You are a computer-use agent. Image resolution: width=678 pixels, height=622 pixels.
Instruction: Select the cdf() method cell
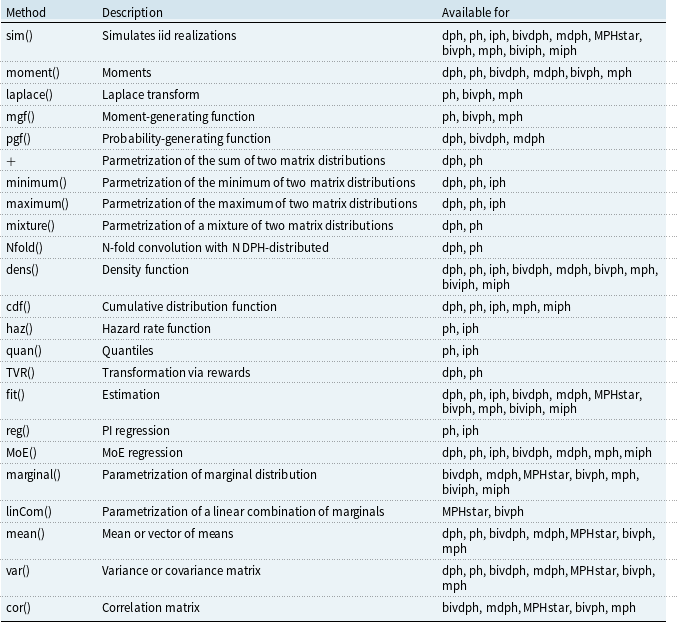click(19, 307)
